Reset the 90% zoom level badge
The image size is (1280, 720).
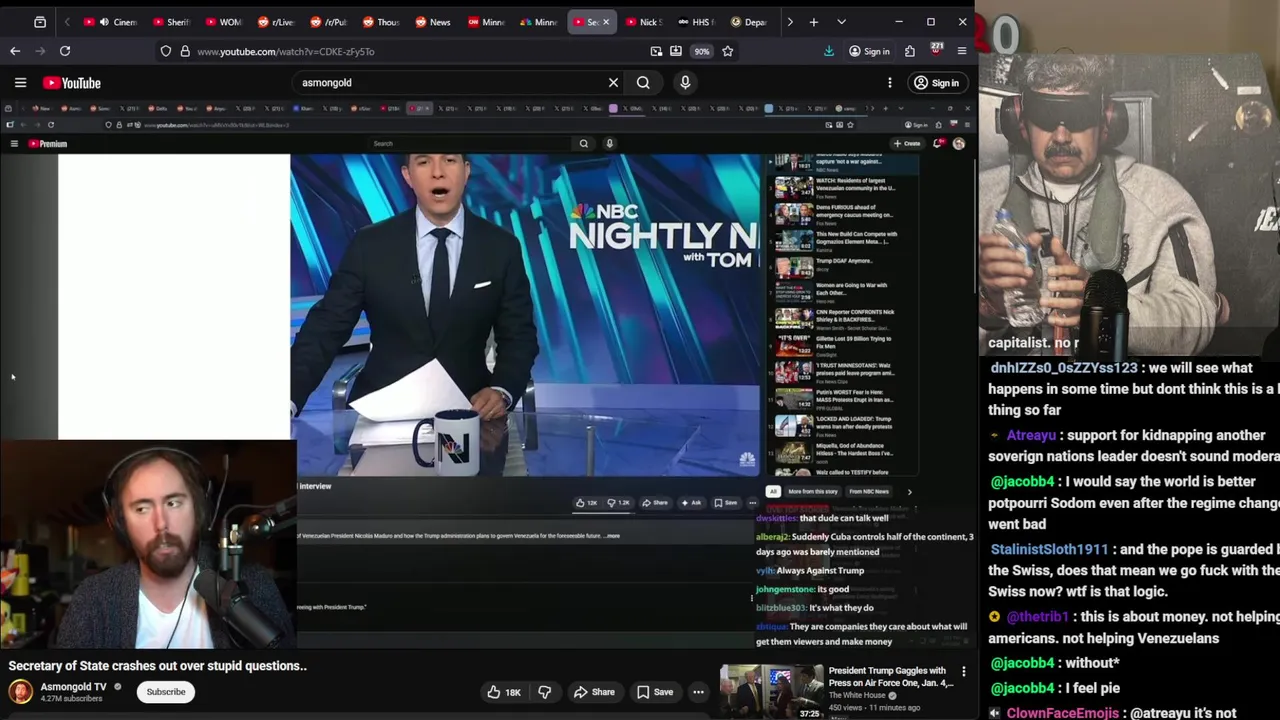(x=702, y=51)
